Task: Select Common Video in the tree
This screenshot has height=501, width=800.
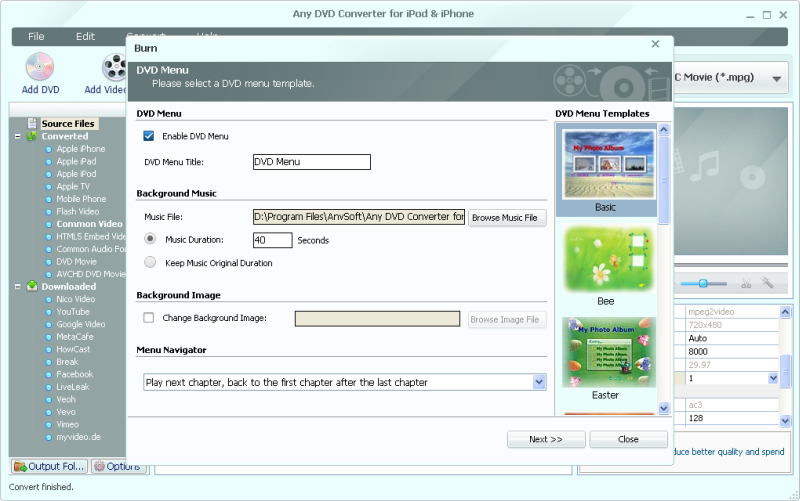Action: 89,224
